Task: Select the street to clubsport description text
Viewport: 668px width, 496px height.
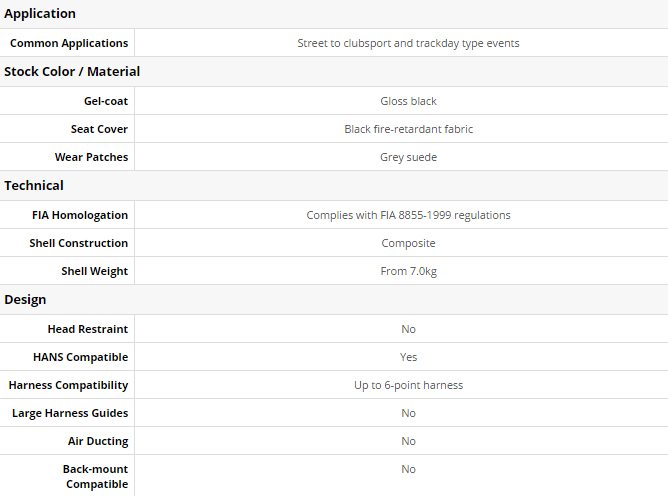Action: 408,43
